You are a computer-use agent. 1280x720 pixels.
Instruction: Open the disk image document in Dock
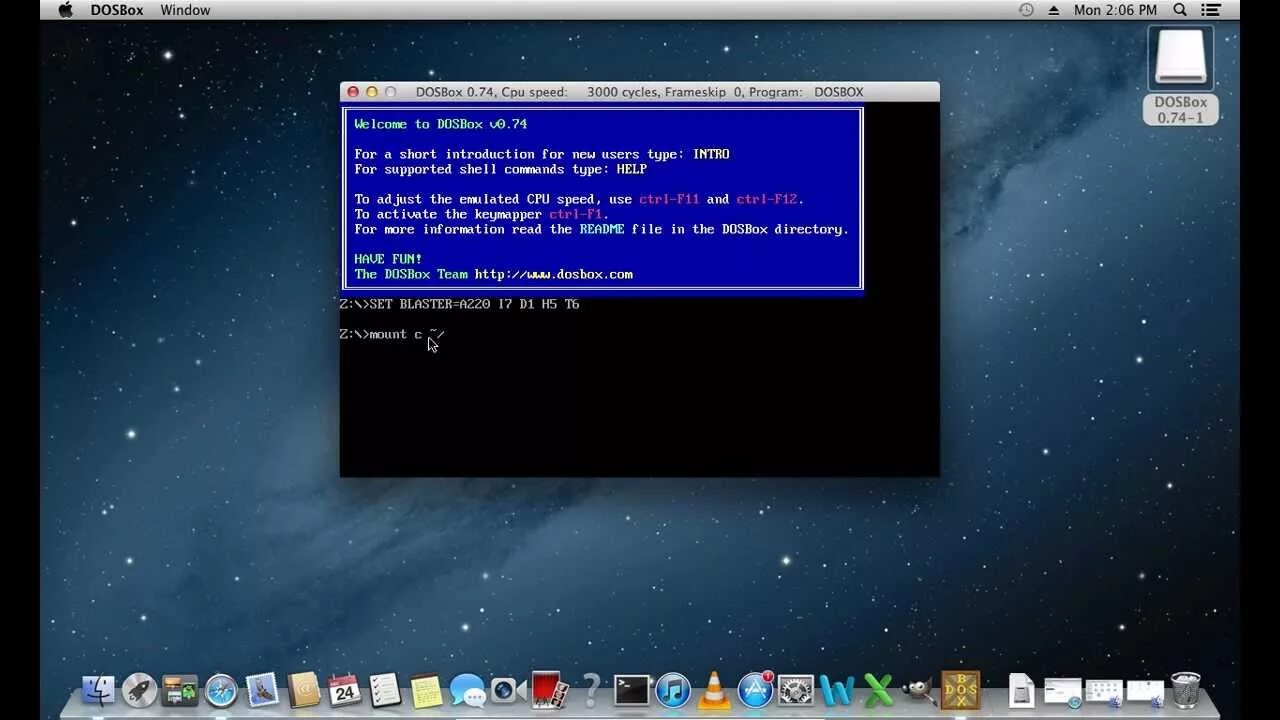click(1021, 690)
